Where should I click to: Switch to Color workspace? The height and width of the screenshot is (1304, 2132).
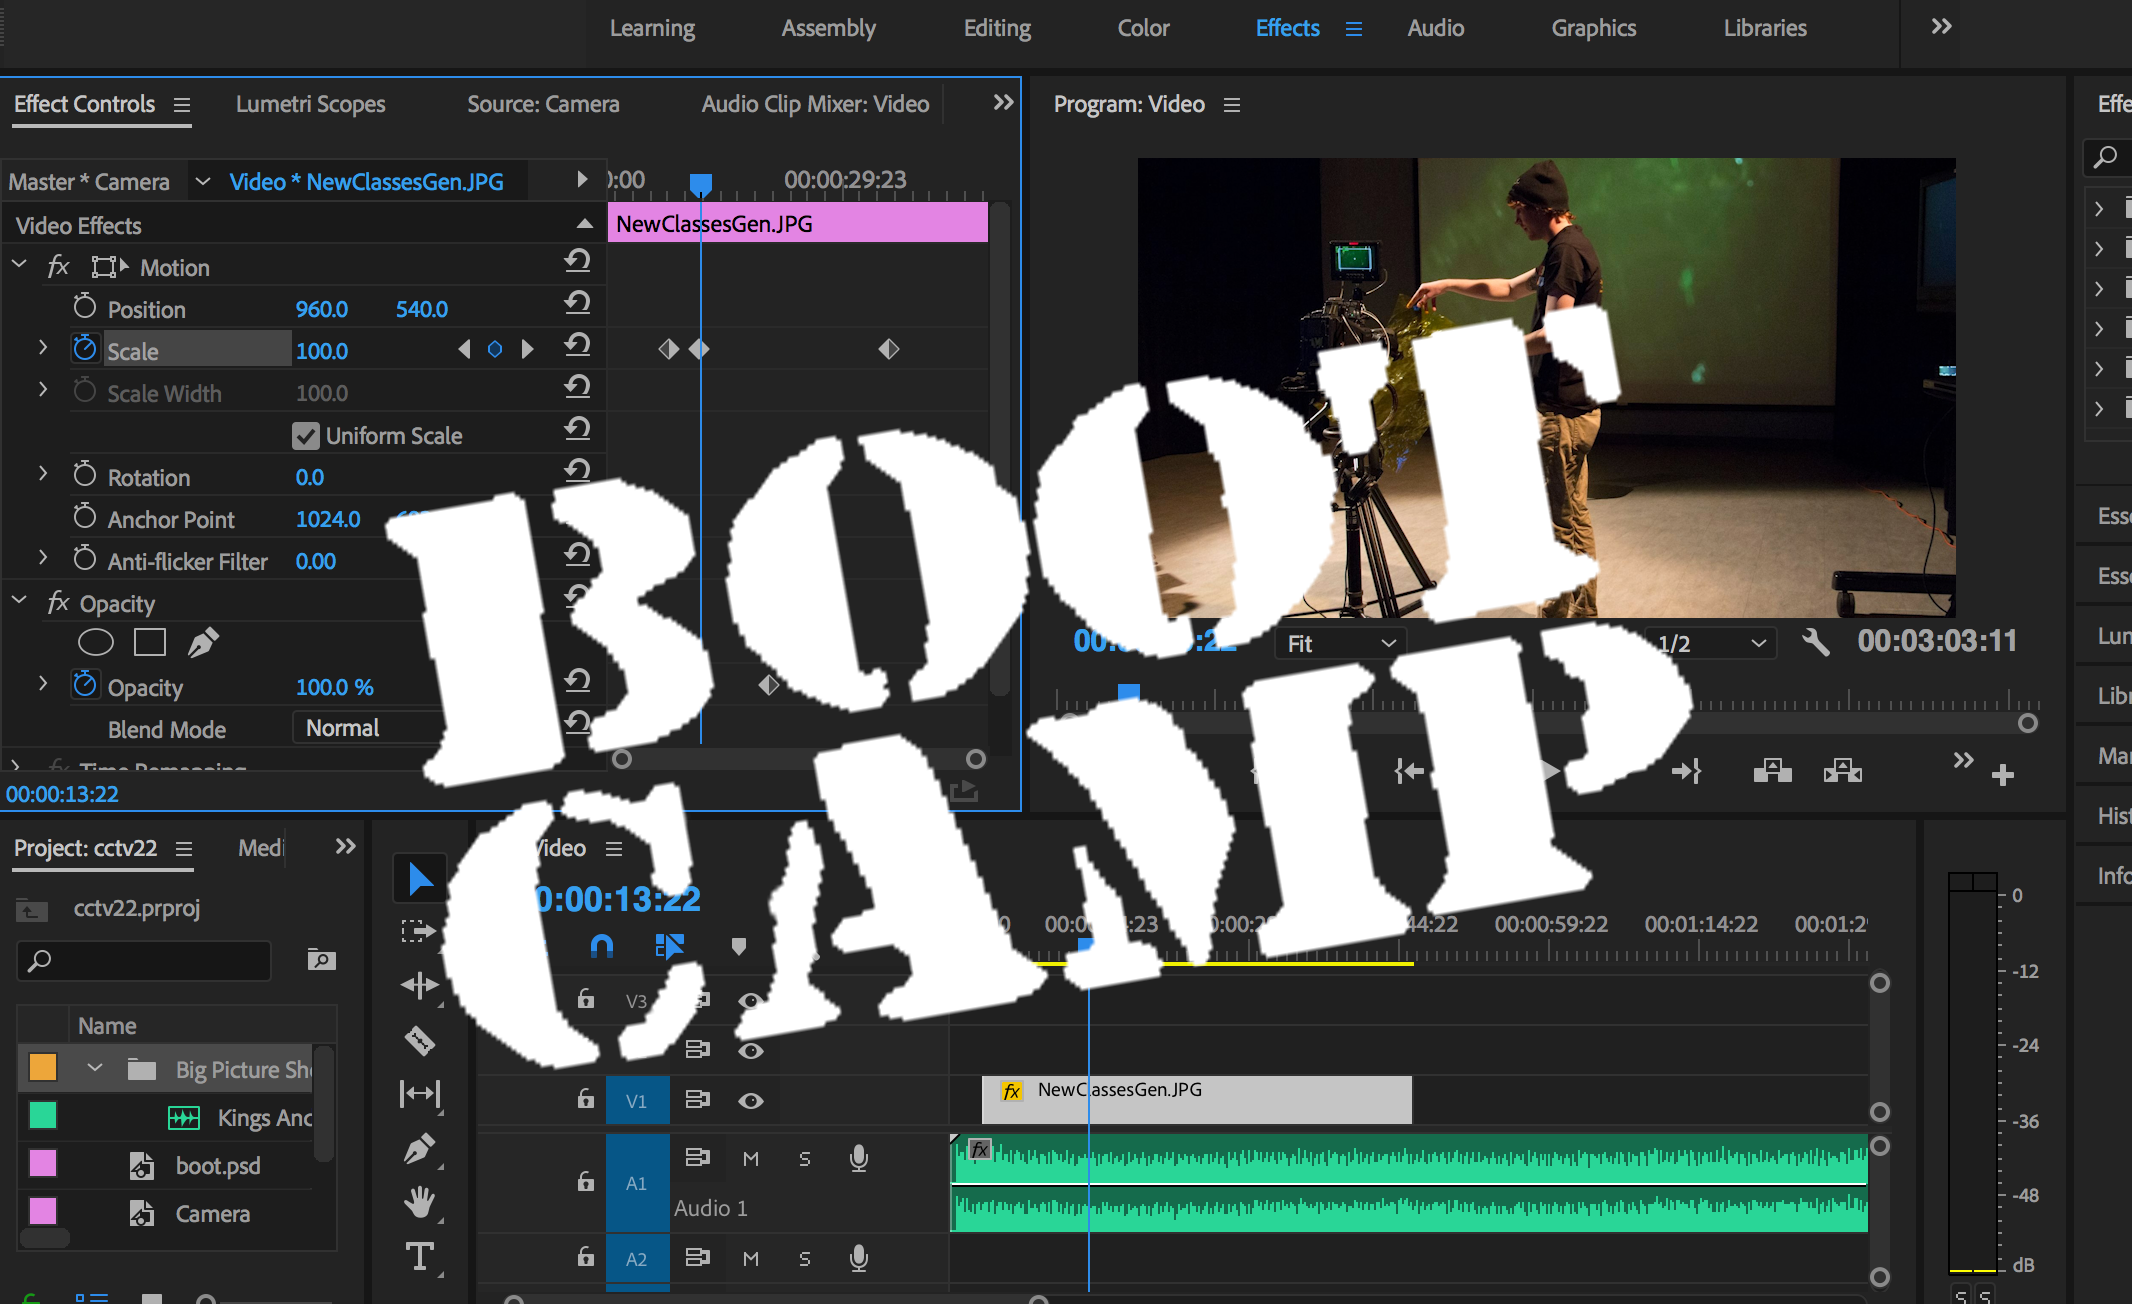[x=1143, y=28]
